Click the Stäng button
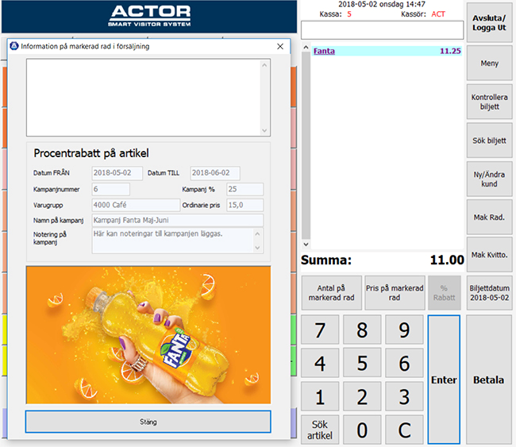 [x=148, y=422]
